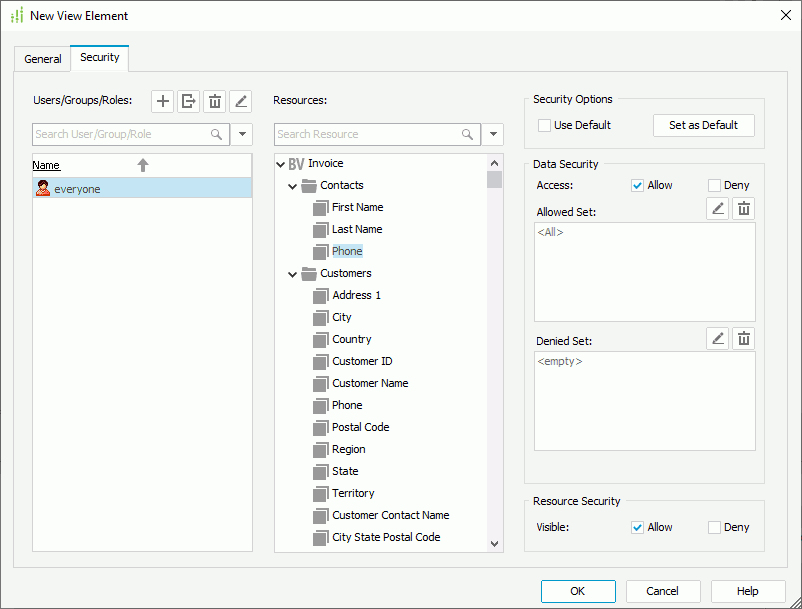Viewport: 802px width, 609px height.
Task: Open the Denied Set editor pencil icon
Action: (717, 338)
